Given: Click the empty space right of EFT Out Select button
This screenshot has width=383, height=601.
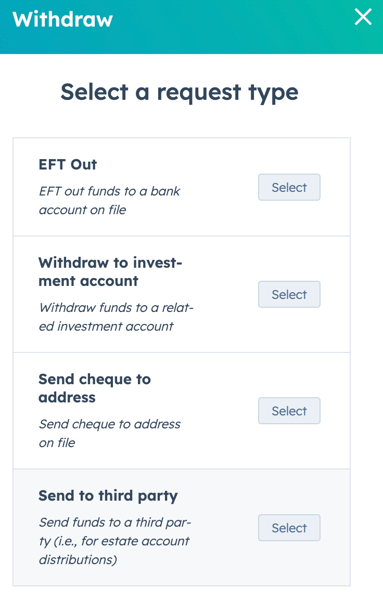Looking at the screenshot, I should point(335,187).
